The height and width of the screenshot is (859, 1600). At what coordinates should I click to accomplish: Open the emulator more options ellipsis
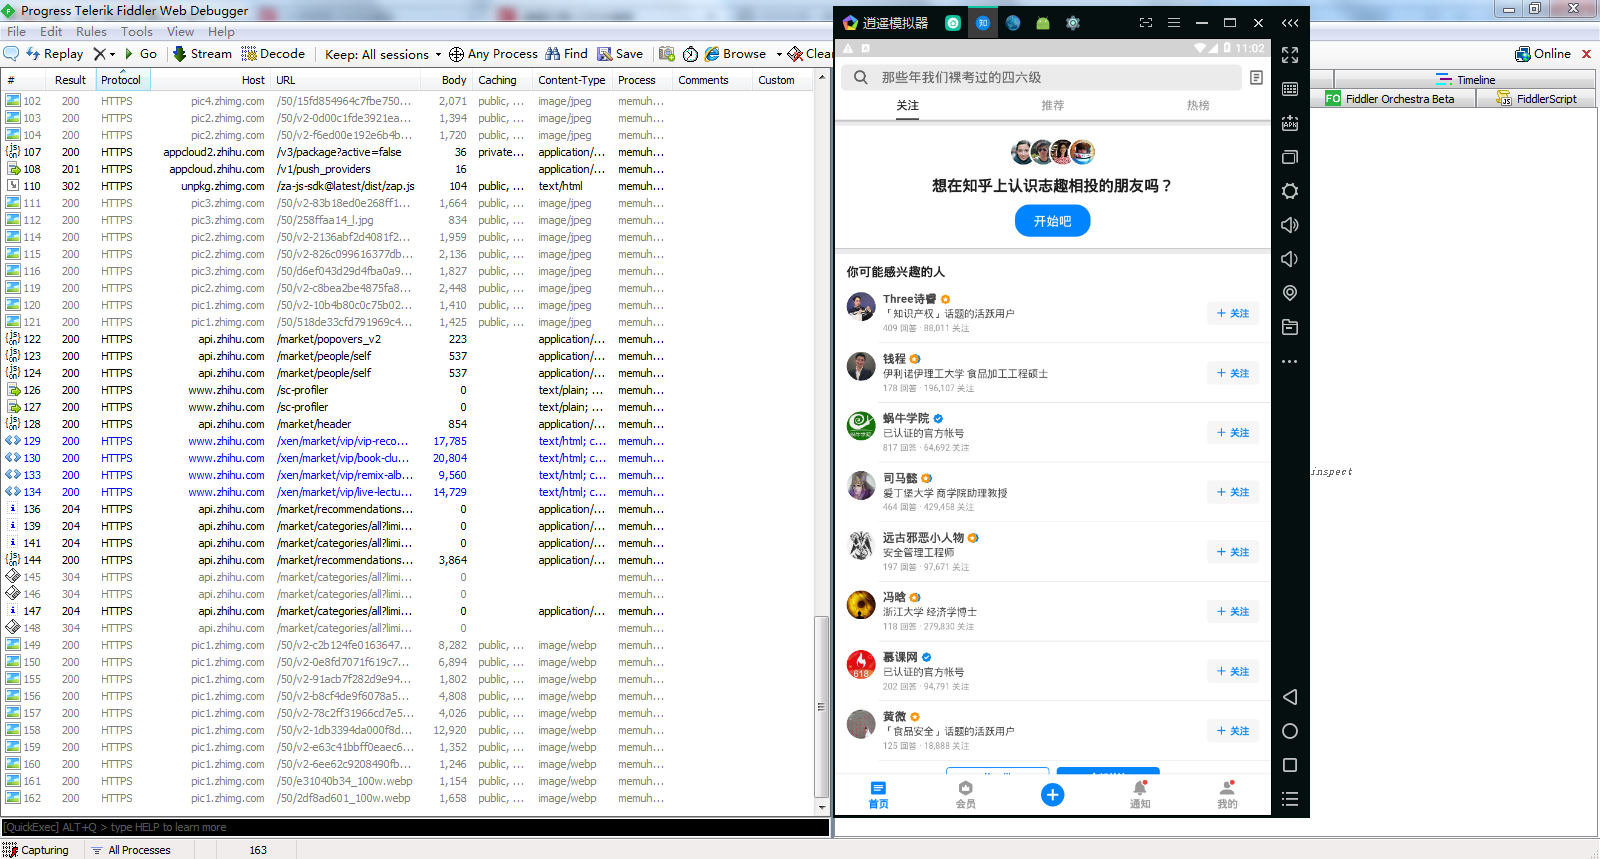pos(1290,361)
